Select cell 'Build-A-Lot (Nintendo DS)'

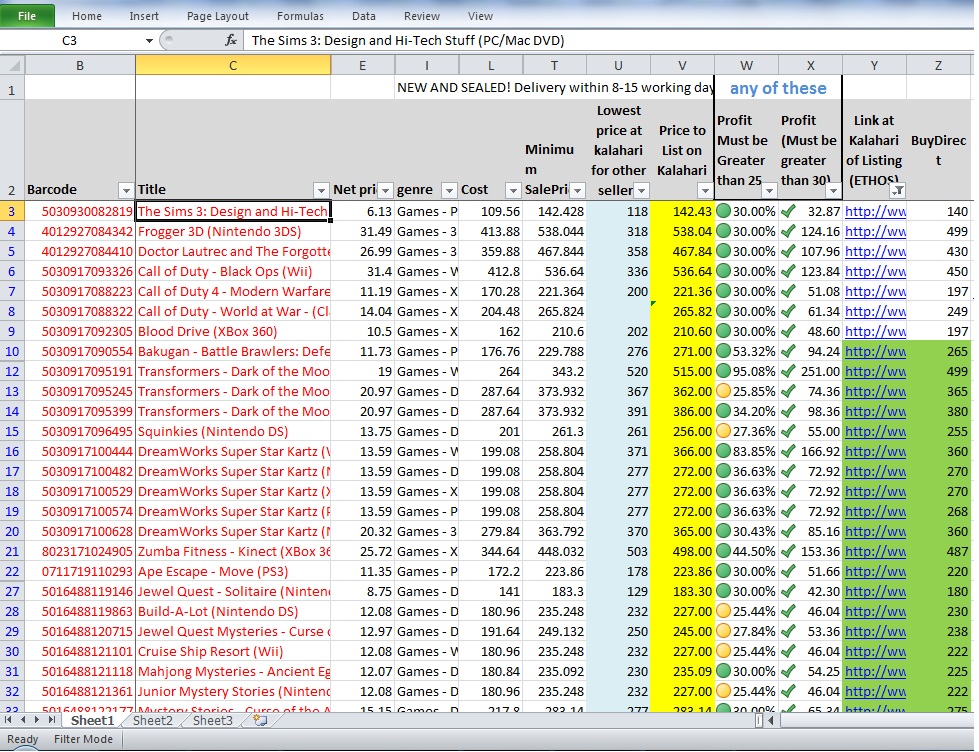coord(233,611)
